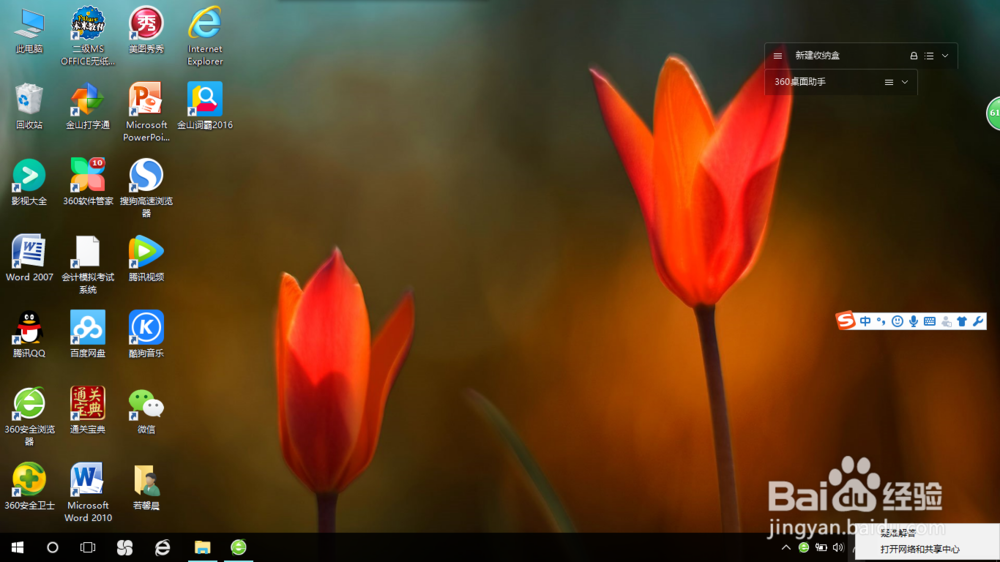Image resolution: width=1000 pixels, height=562 pixels.
Task: Open 金山词霸2016 dictionary icon
Action: point(205,107)
